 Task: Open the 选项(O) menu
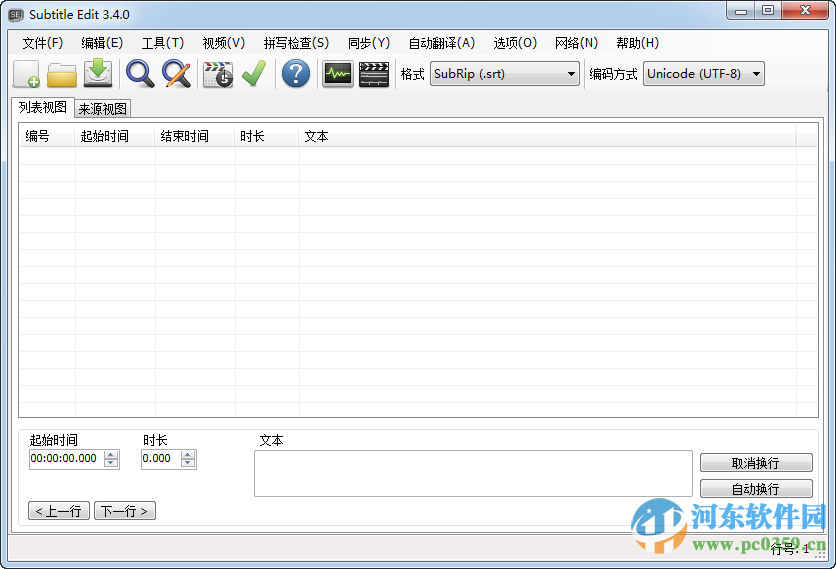click(x=515, y=43)
